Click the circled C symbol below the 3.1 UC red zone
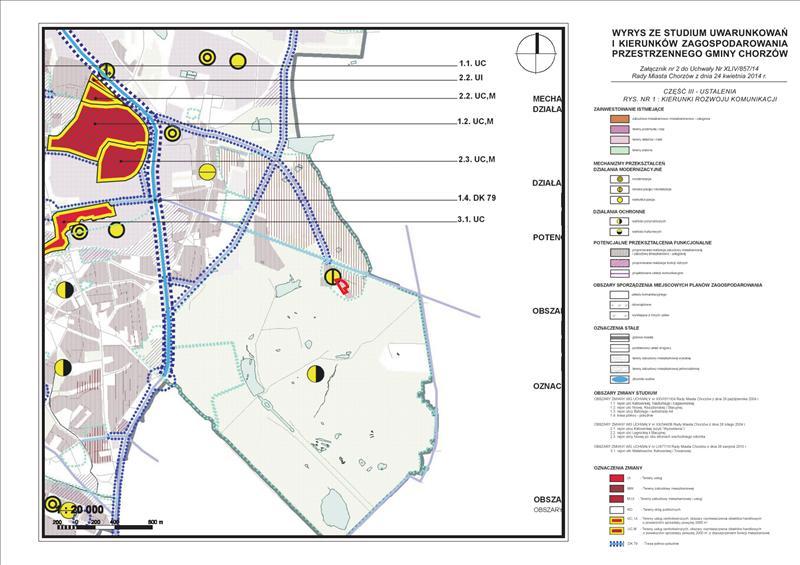Image resolution: width=800 pixels, height=565 pixels. [79, 231]
